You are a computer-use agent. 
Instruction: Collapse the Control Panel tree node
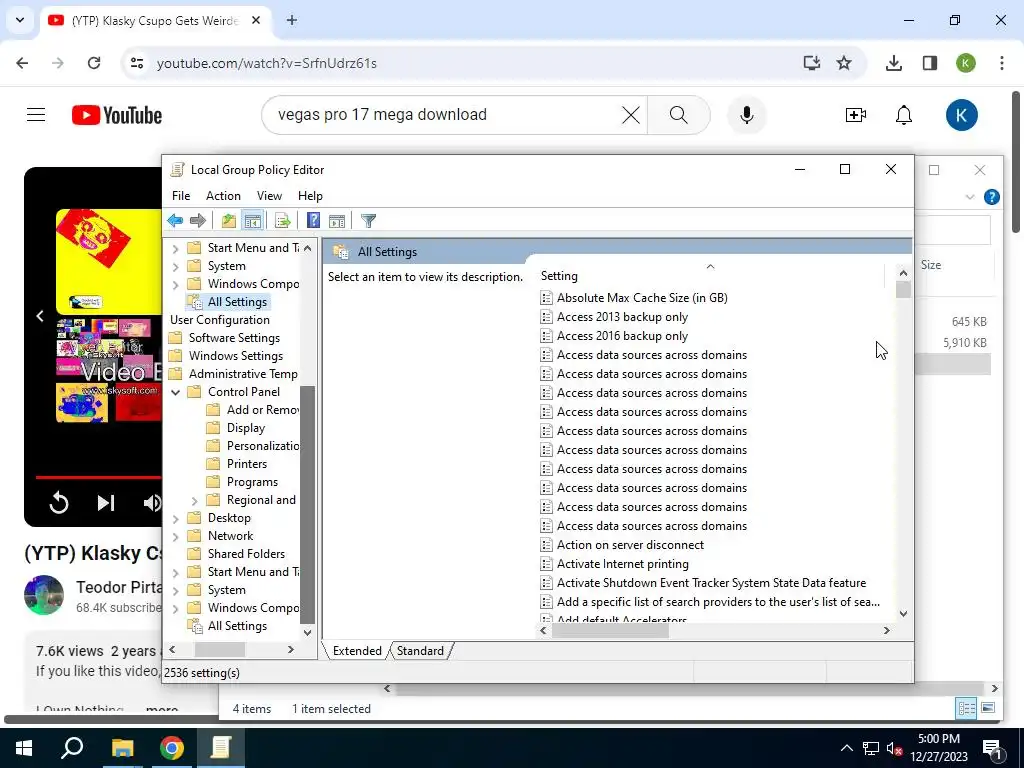pyautogui.click(x=175, y=392)
